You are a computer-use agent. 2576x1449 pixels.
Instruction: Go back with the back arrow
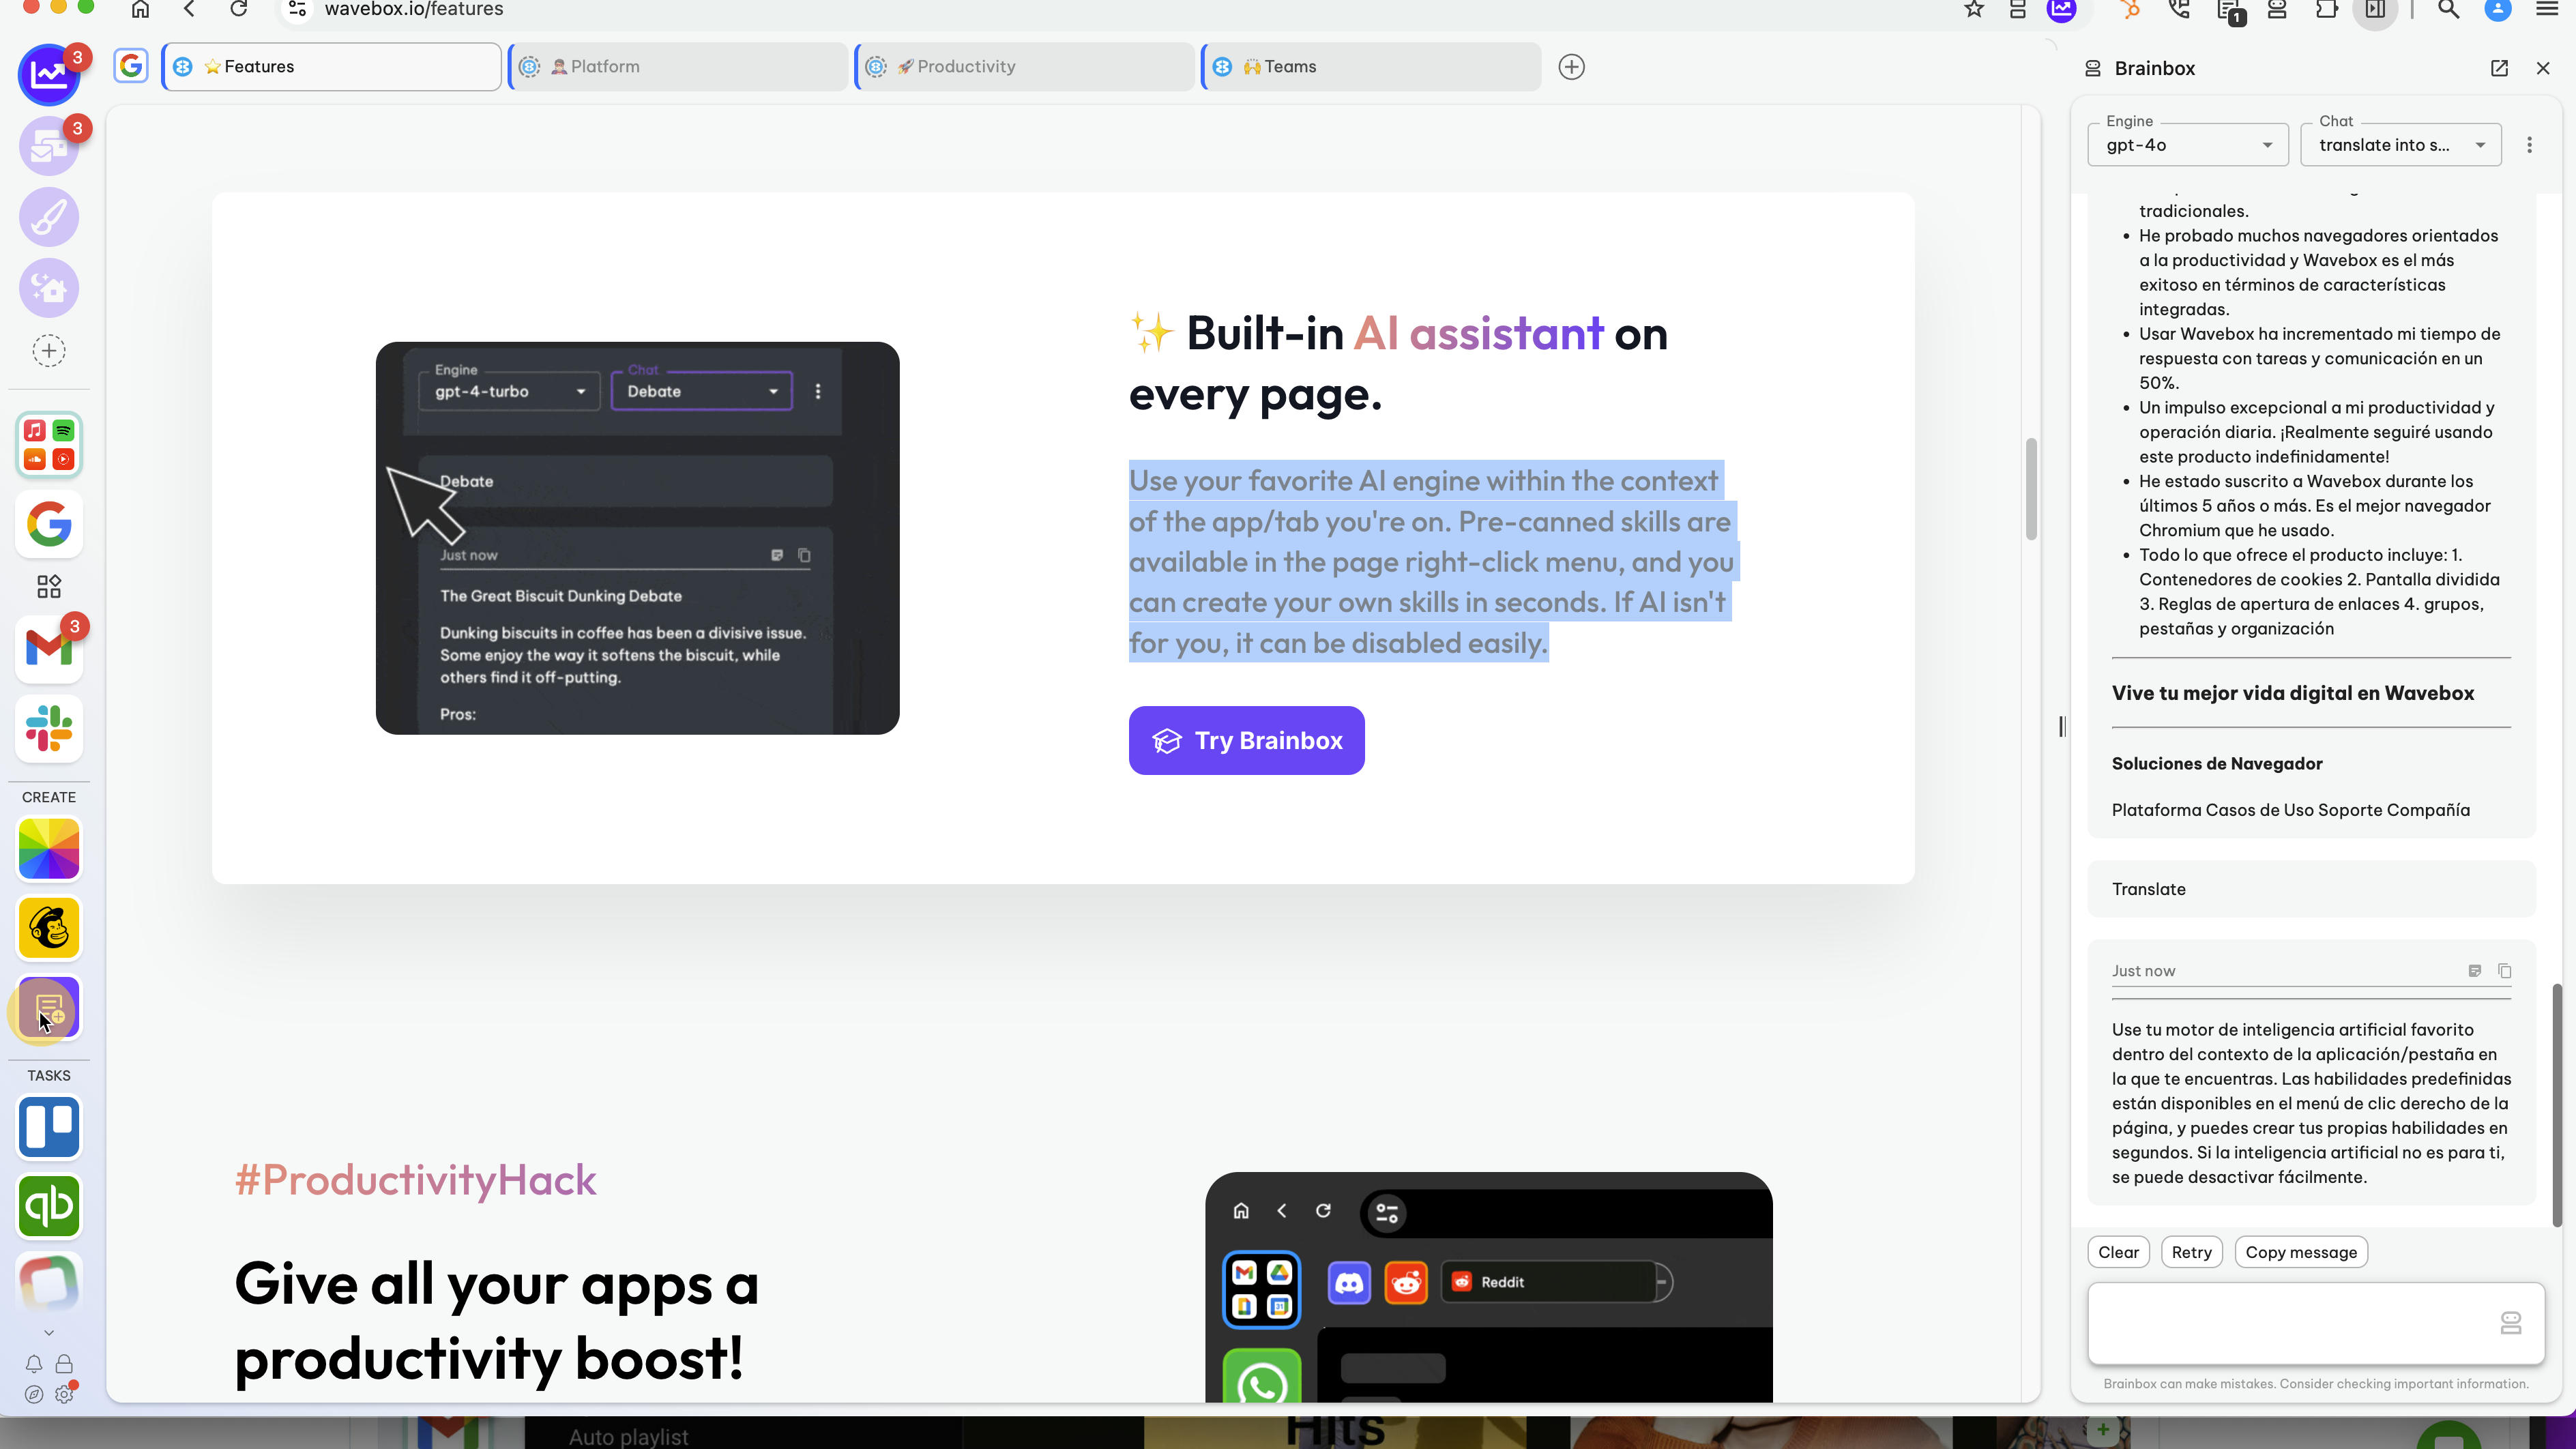tap(189, 9)
